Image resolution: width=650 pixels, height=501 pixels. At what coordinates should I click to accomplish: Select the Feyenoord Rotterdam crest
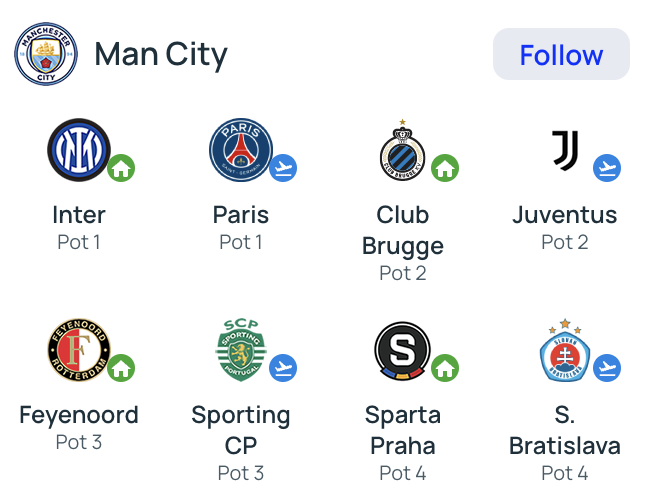[78, 351]
